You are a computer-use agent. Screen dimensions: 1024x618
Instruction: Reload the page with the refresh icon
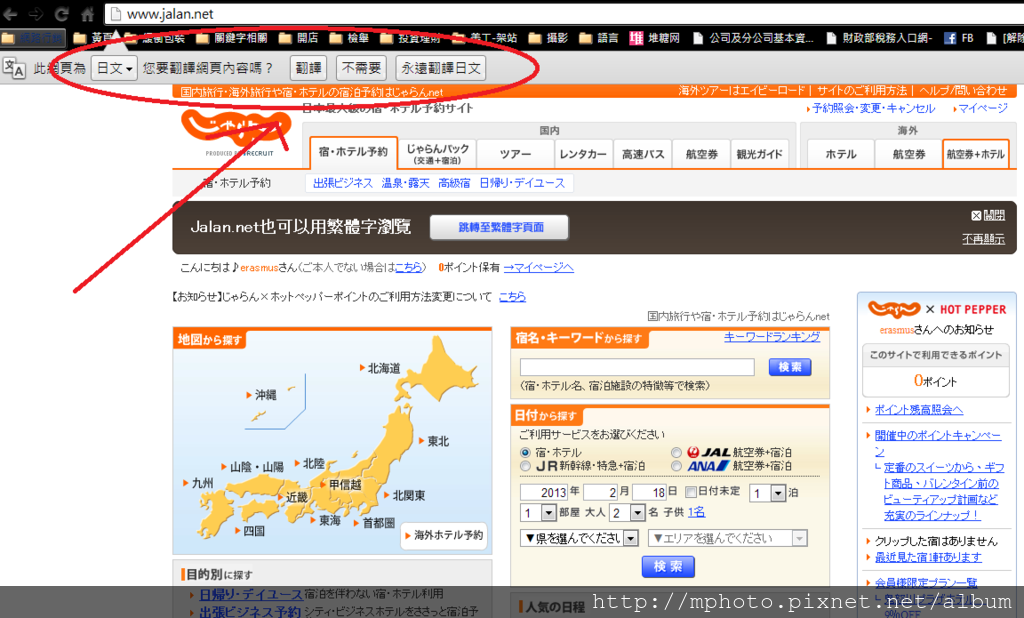[62, 14]
